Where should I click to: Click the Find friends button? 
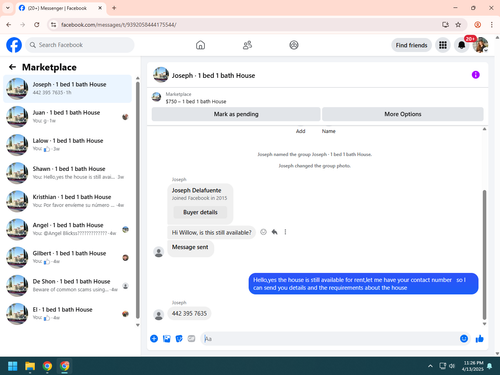411,45
